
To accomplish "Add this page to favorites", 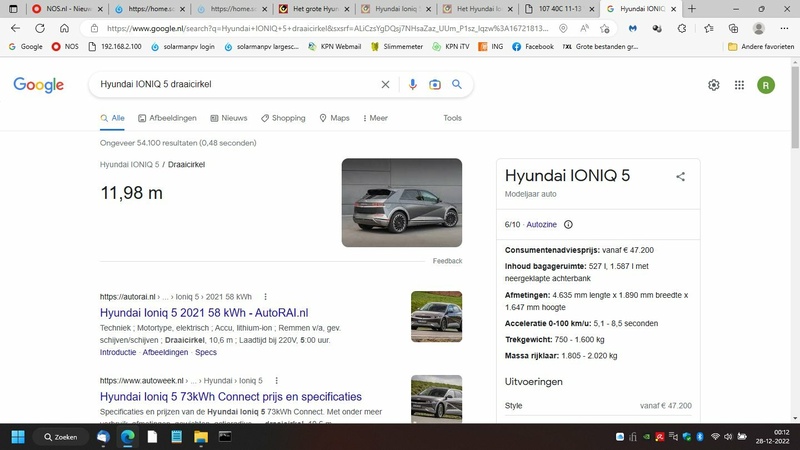I will 605,29.
